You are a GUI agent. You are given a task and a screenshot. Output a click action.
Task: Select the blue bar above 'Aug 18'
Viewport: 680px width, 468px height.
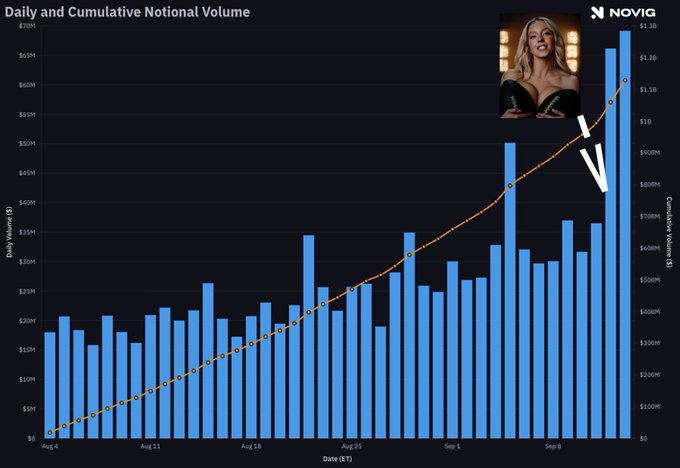pos(251,377)
